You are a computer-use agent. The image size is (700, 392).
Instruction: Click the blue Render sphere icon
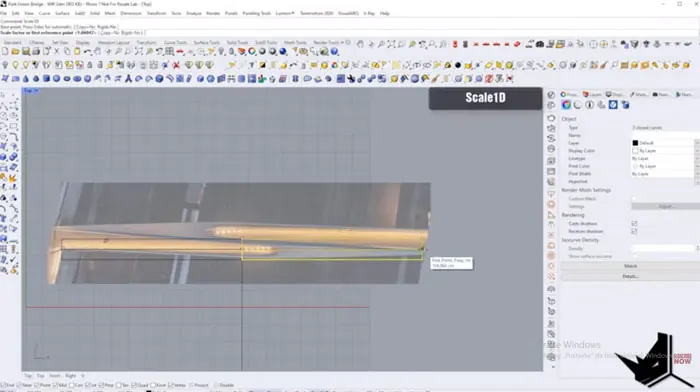pos(283,52)
